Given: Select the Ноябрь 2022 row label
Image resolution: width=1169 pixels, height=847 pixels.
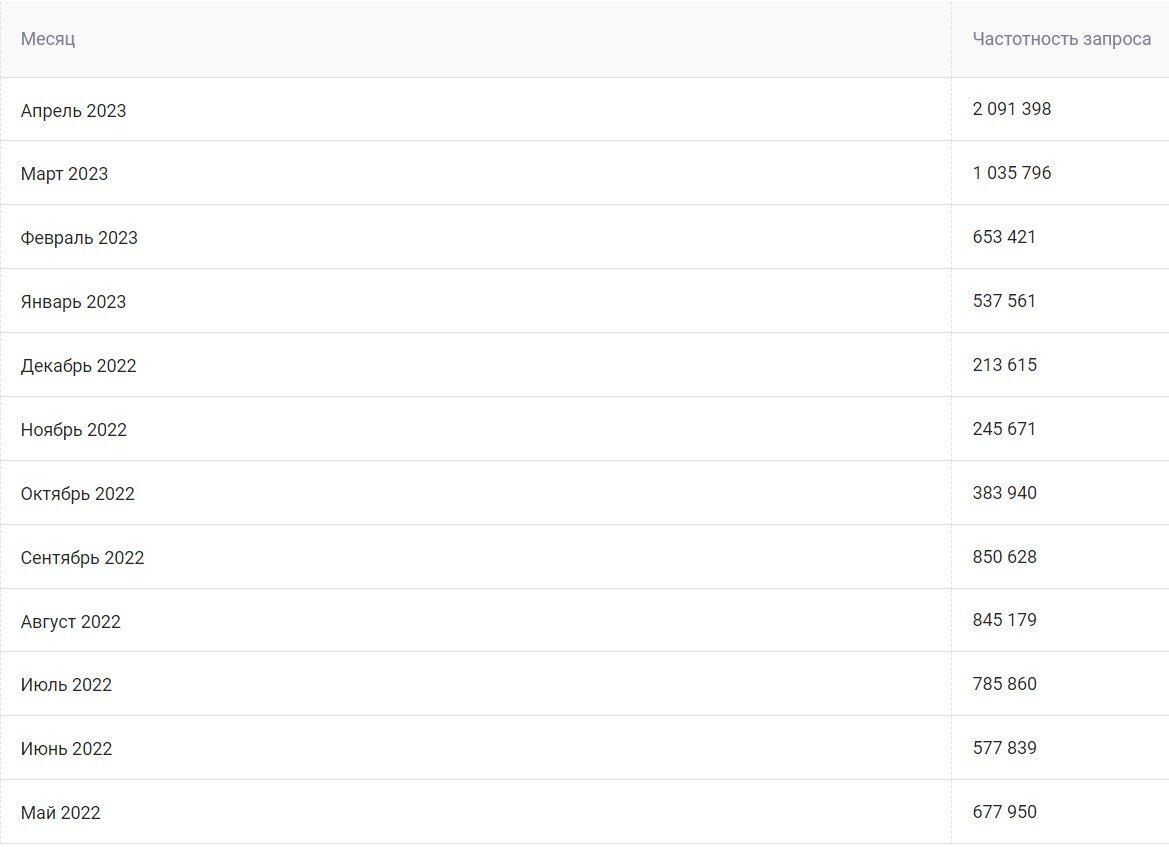Looking at the screenshot, I should pyautogui.click(x=73, y=430).
